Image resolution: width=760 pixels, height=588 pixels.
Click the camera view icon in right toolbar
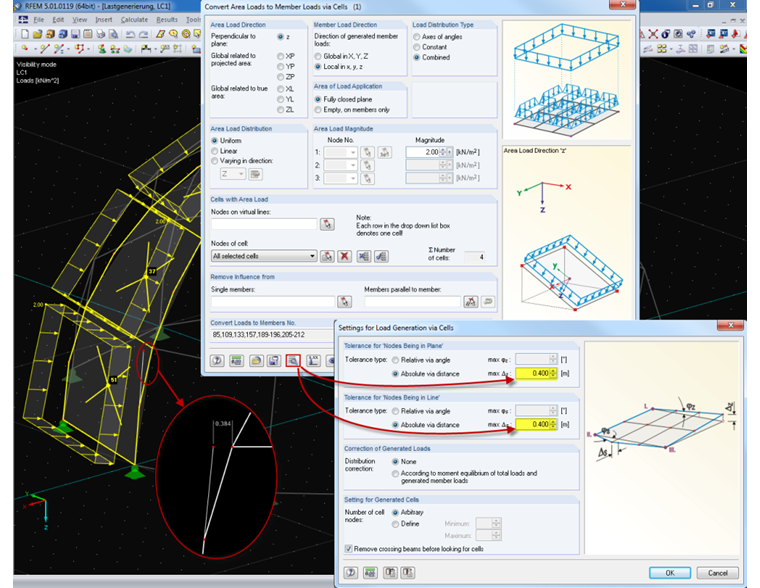[679, 34]
